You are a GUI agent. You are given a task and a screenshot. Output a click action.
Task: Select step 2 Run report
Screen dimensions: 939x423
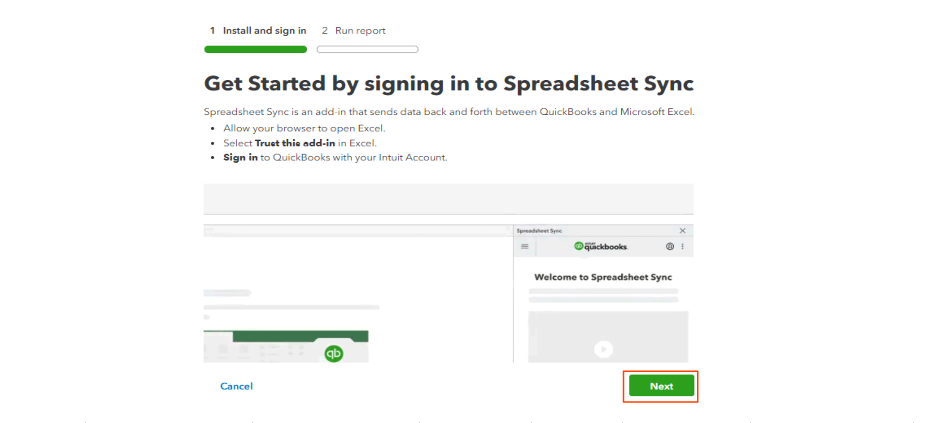pos(353,31)
